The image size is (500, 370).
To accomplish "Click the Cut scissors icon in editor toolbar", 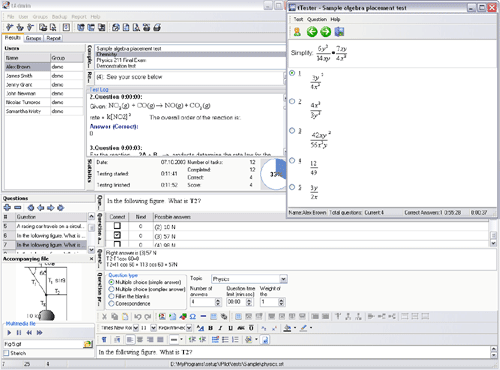I will coord(104,316).
